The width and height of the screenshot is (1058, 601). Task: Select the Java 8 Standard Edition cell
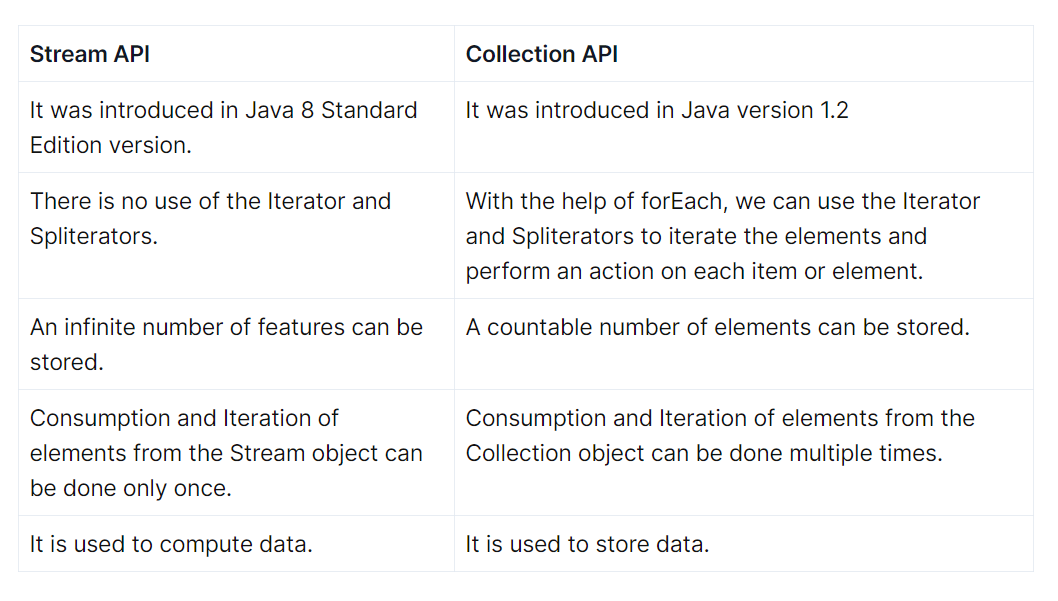click(236, 127)
